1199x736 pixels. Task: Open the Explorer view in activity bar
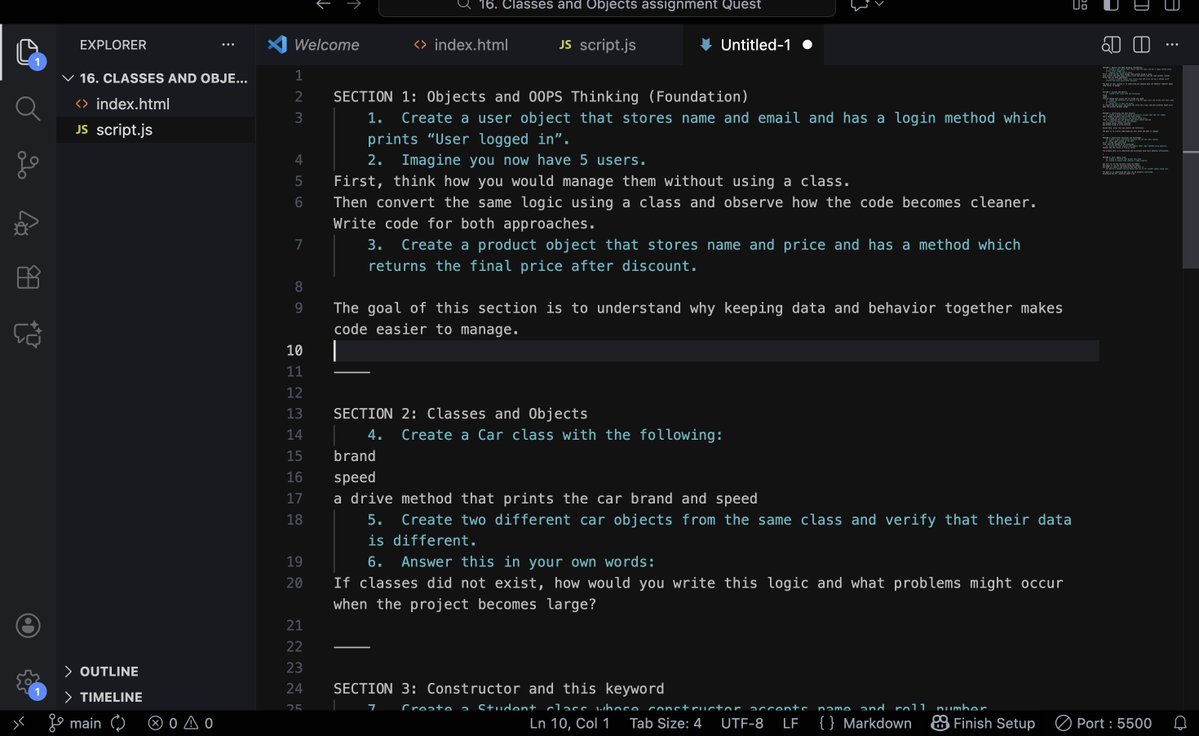click(28, 52)
